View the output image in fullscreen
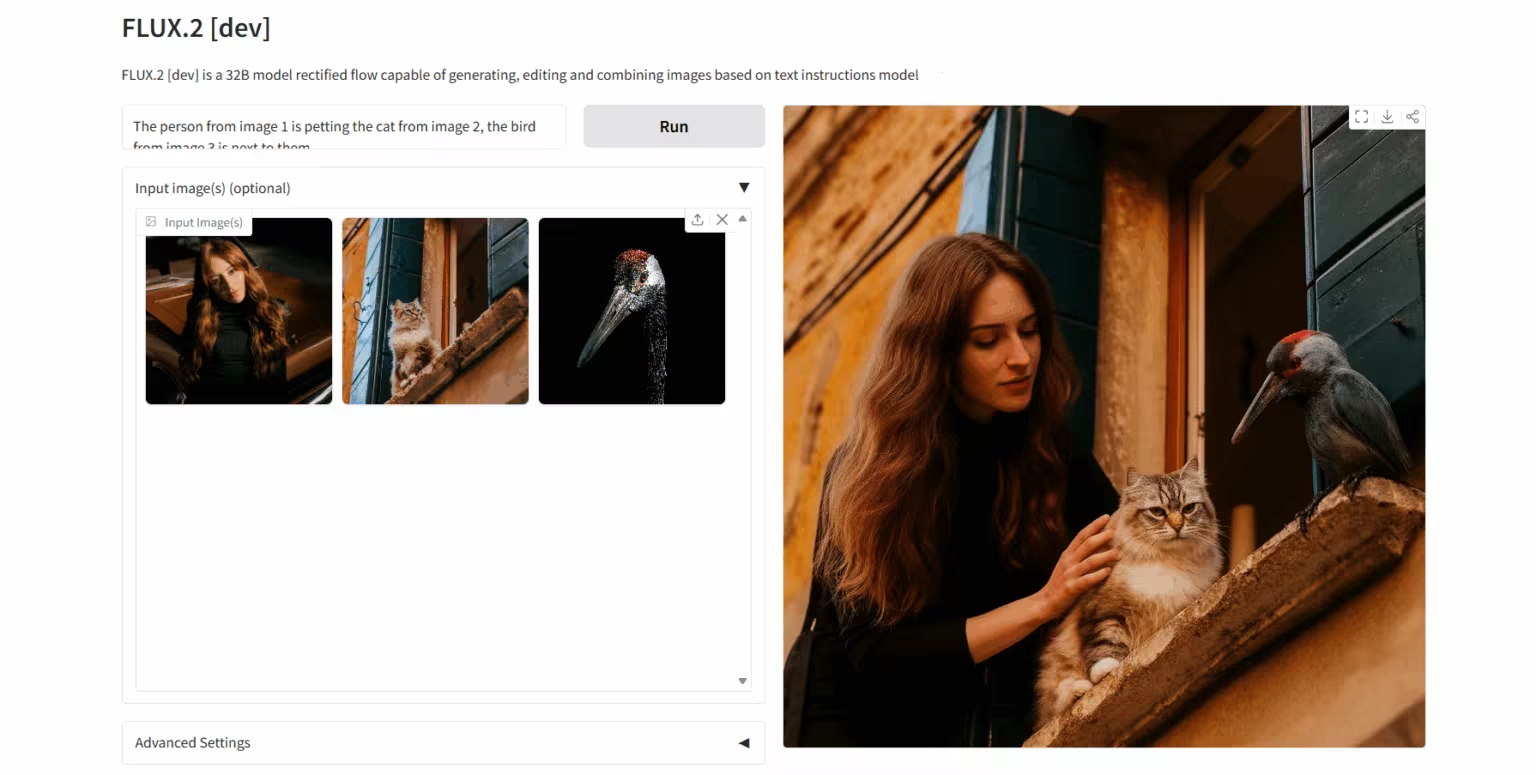Image resolution: width=1536 pixels, height=775 pixels. click(1361, 117)
